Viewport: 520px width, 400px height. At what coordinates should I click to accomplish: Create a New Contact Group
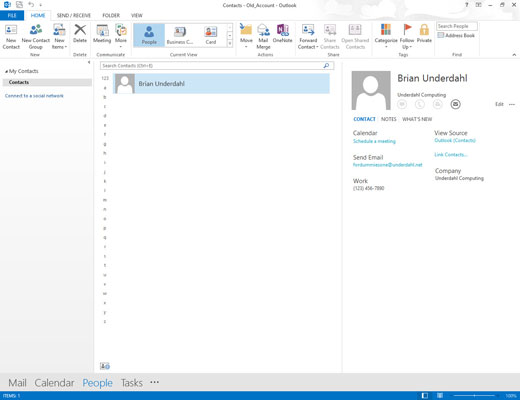coord(35,36)
